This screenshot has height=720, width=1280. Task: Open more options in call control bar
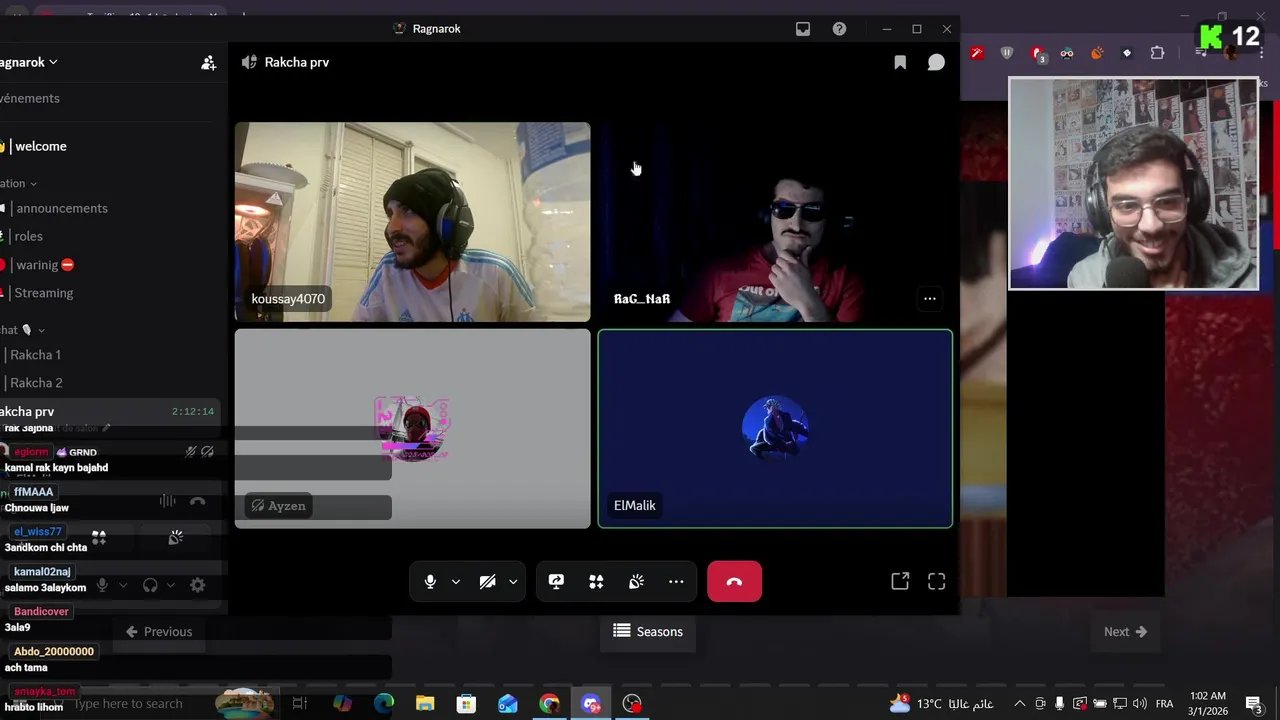point(676,582)
